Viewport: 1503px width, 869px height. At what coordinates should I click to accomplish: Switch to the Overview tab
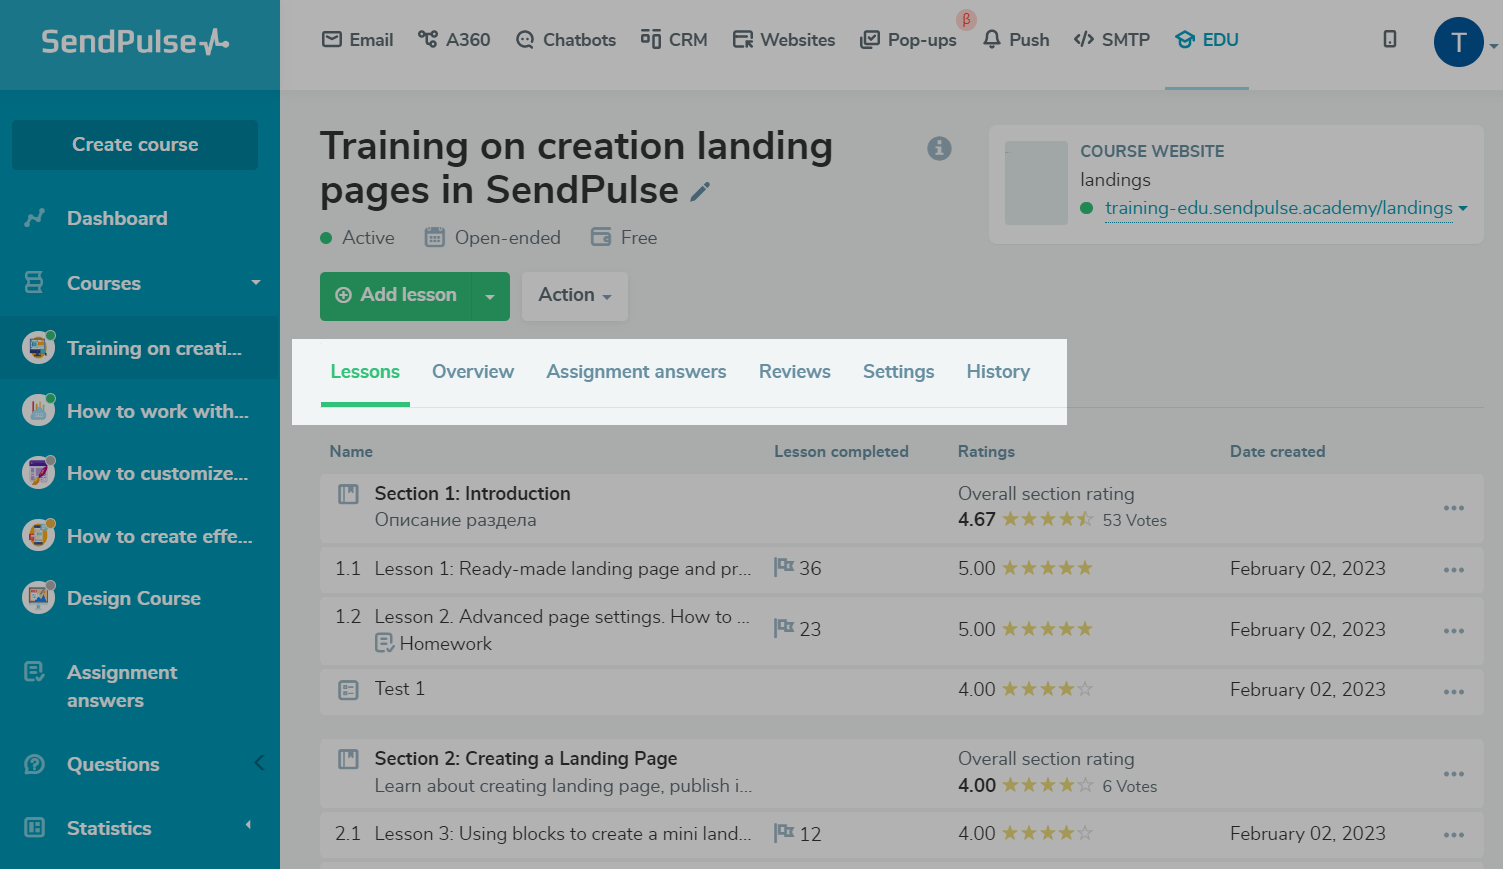pyautogui.click(x=472, y=371)
